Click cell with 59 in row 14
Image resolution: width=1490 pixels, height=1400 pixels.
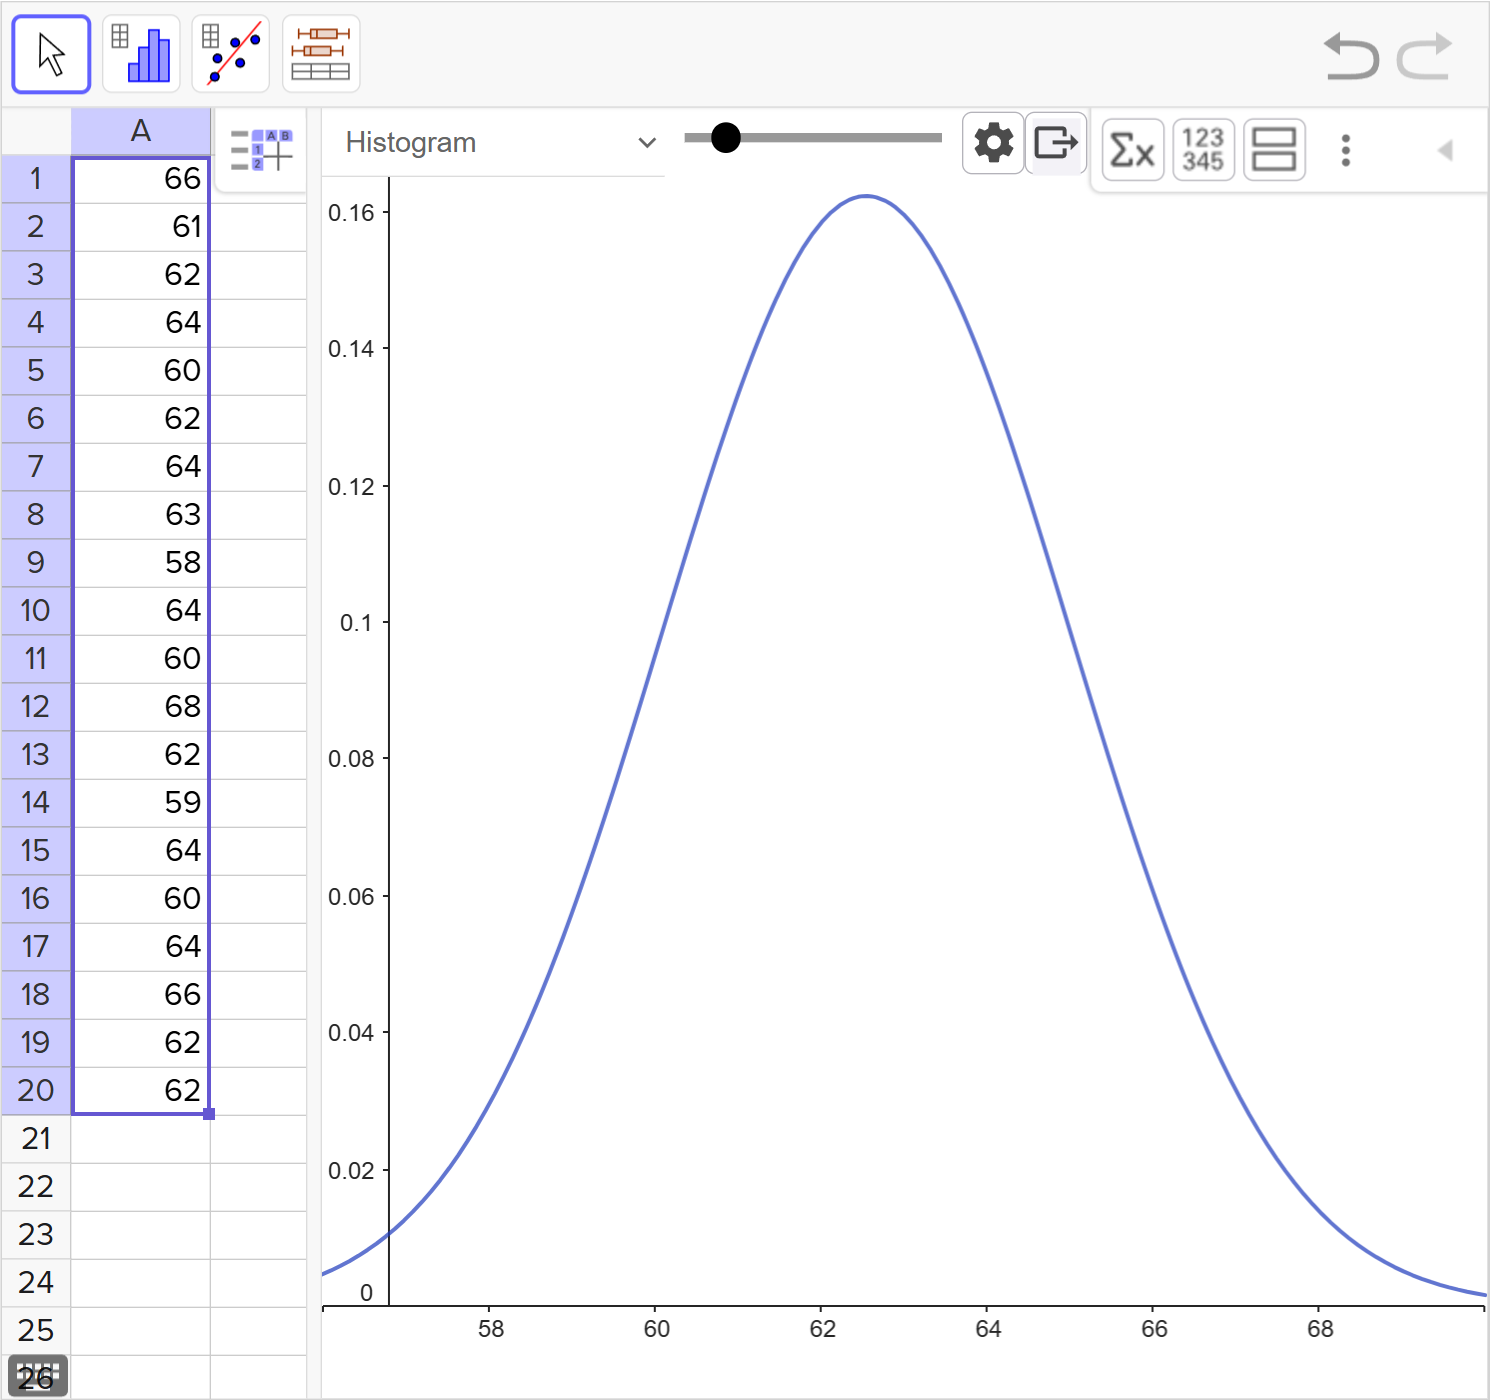(141, 803)
